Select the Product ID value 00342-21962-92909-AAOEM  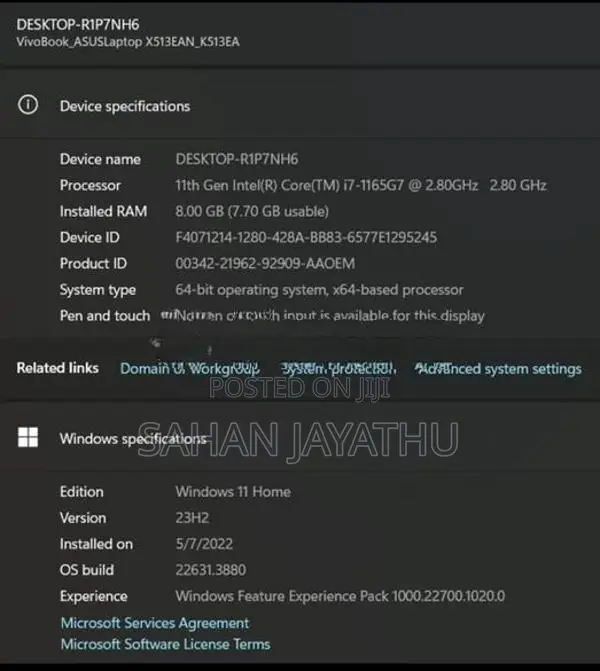(x=265, y=264)
